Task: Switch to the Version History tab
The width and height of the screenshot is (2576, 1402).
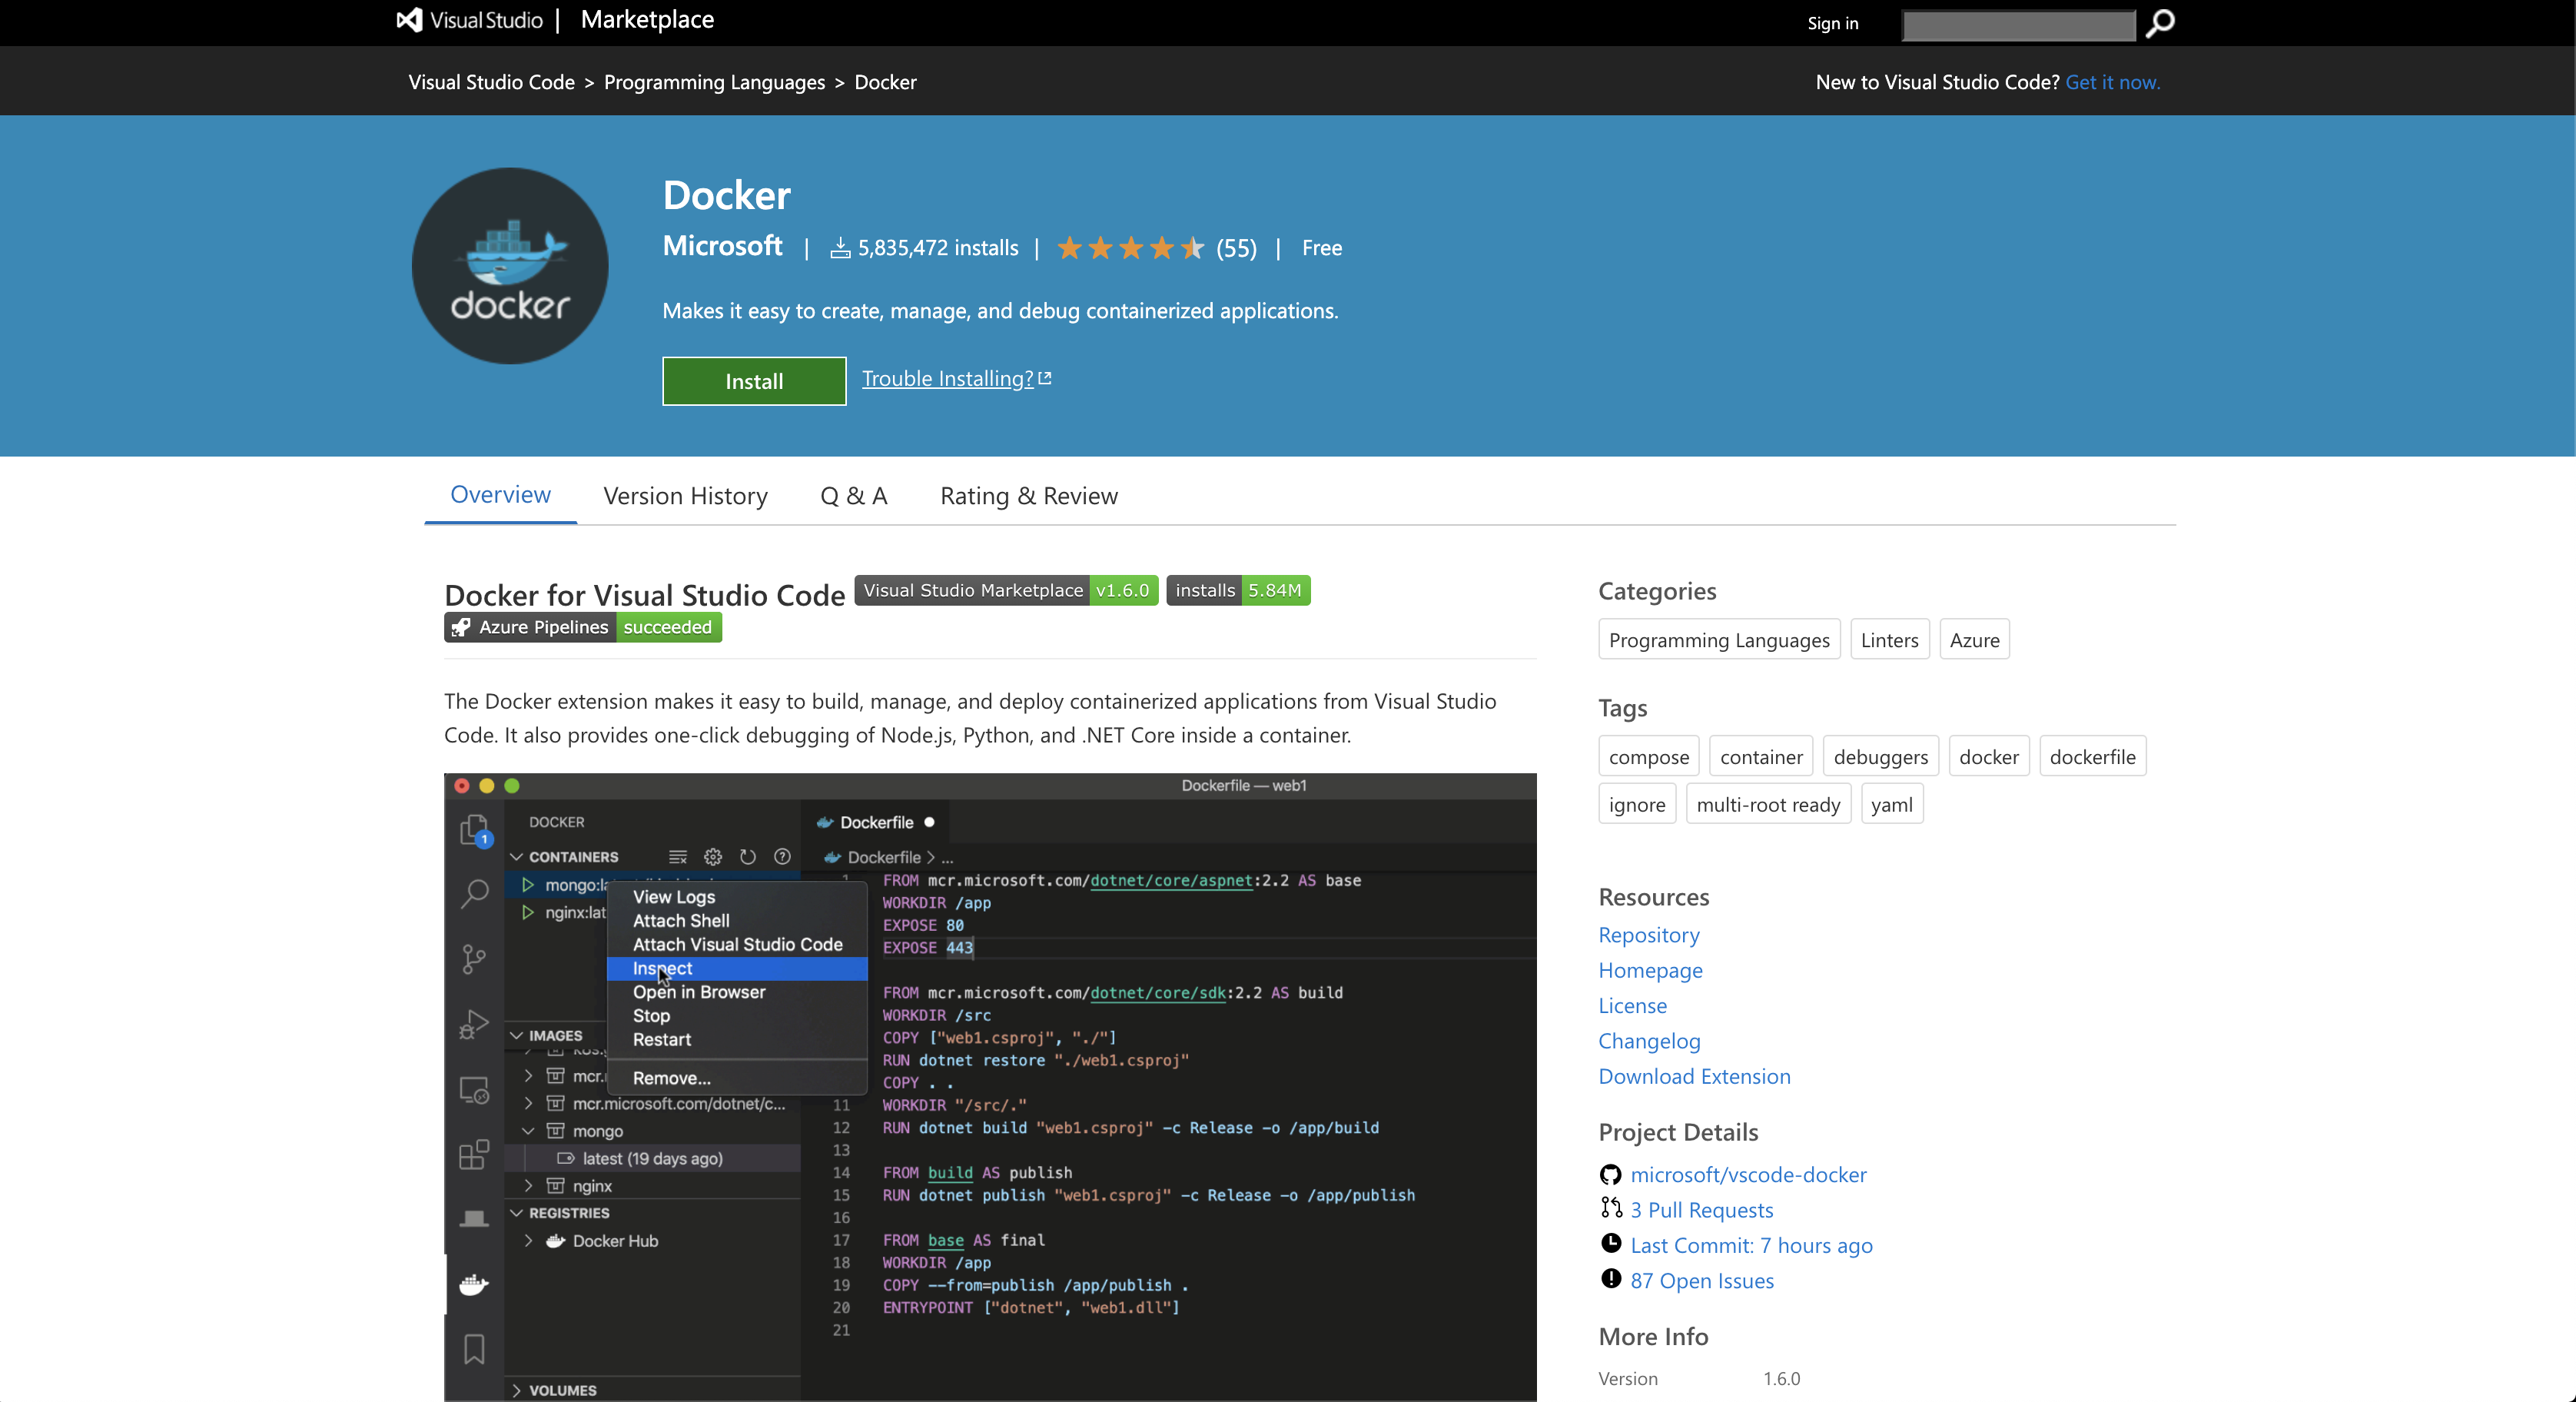Action: (685, 495)
